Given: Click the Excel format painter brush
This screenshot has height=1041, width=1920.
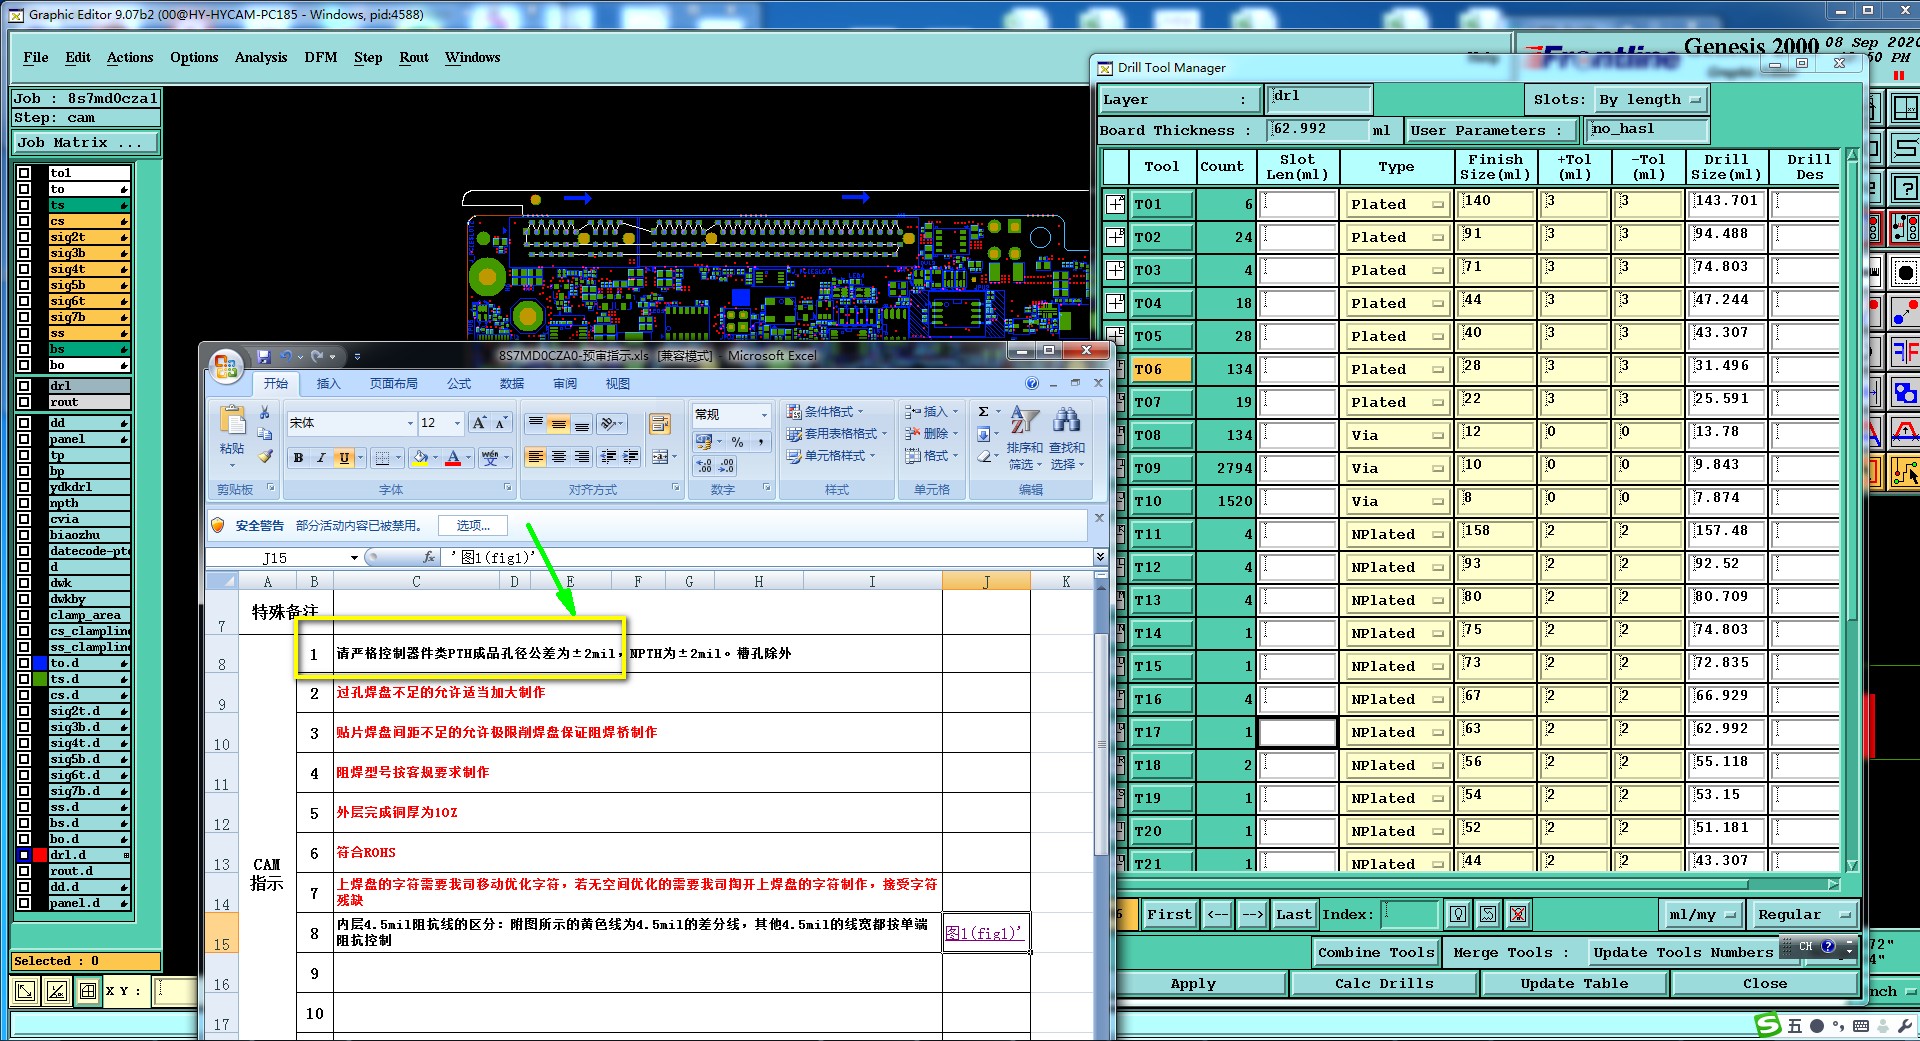Looking at the screenshot, I should click(x=264, y=456).
